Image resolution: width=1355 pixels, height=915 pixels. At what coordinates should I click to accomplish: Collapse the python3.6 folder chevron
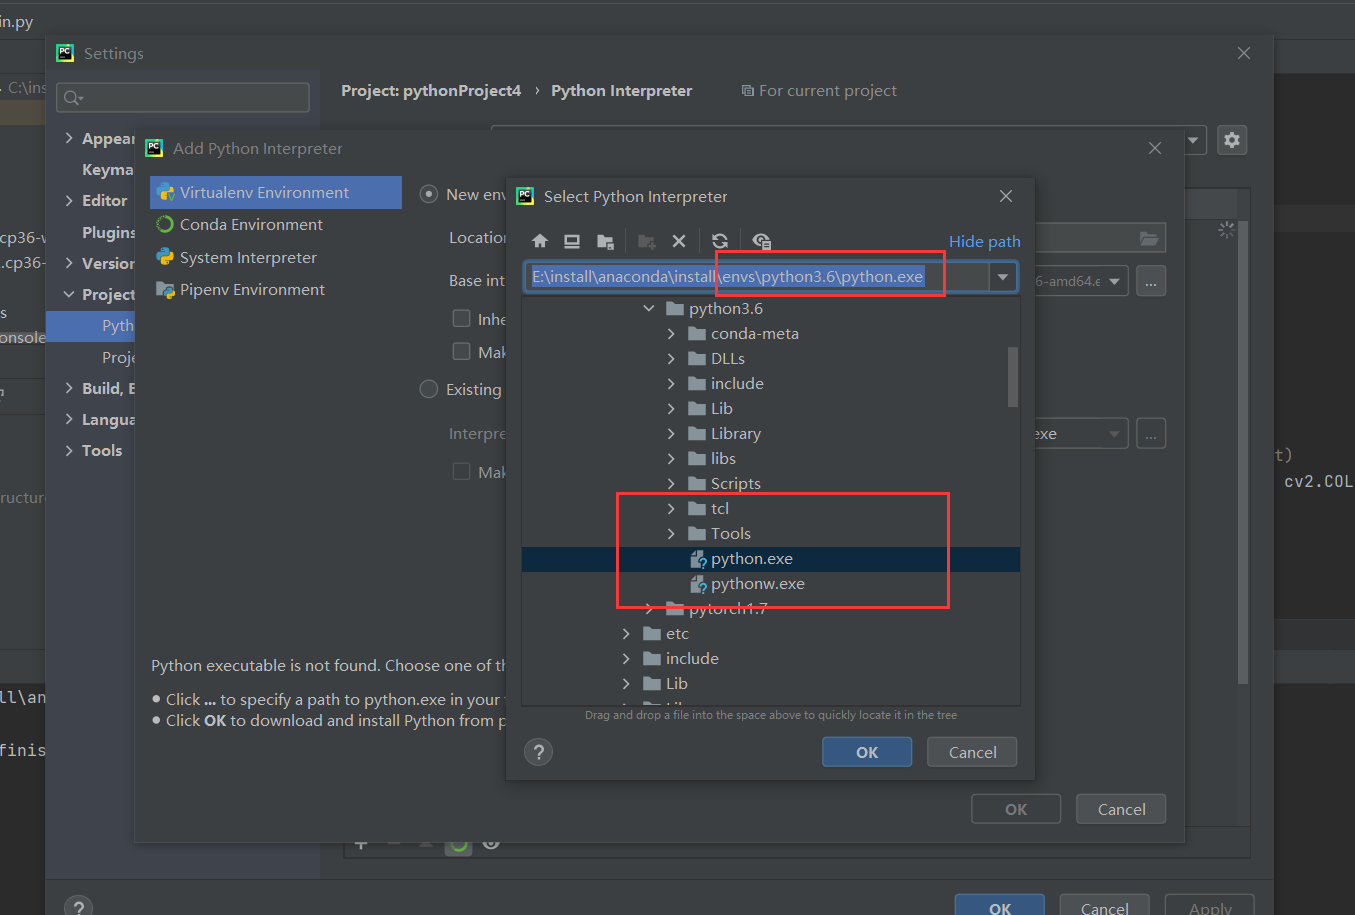(x=649, y=309)
